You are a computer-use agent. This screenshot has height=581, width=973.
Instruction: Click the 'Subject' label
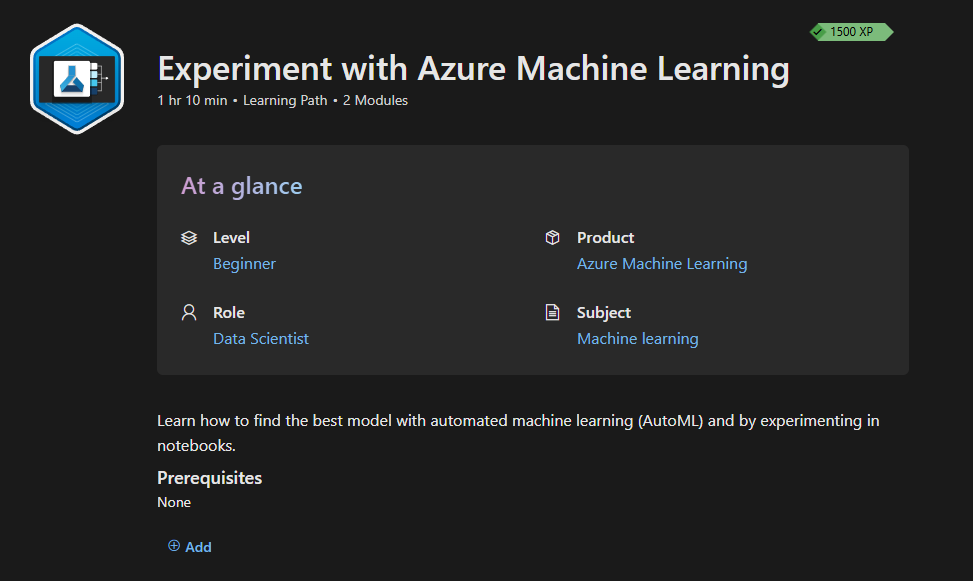[x=604, y=313]
